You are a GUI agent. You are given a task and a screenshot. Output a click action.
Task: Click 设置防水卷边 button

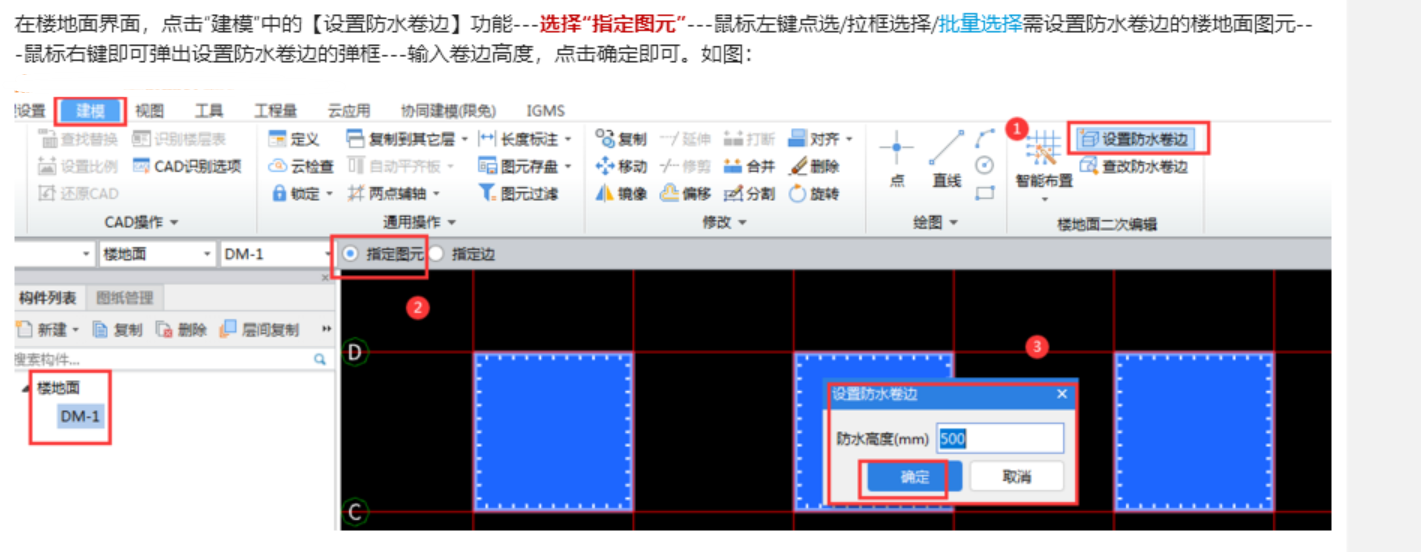click(1139, 139)
